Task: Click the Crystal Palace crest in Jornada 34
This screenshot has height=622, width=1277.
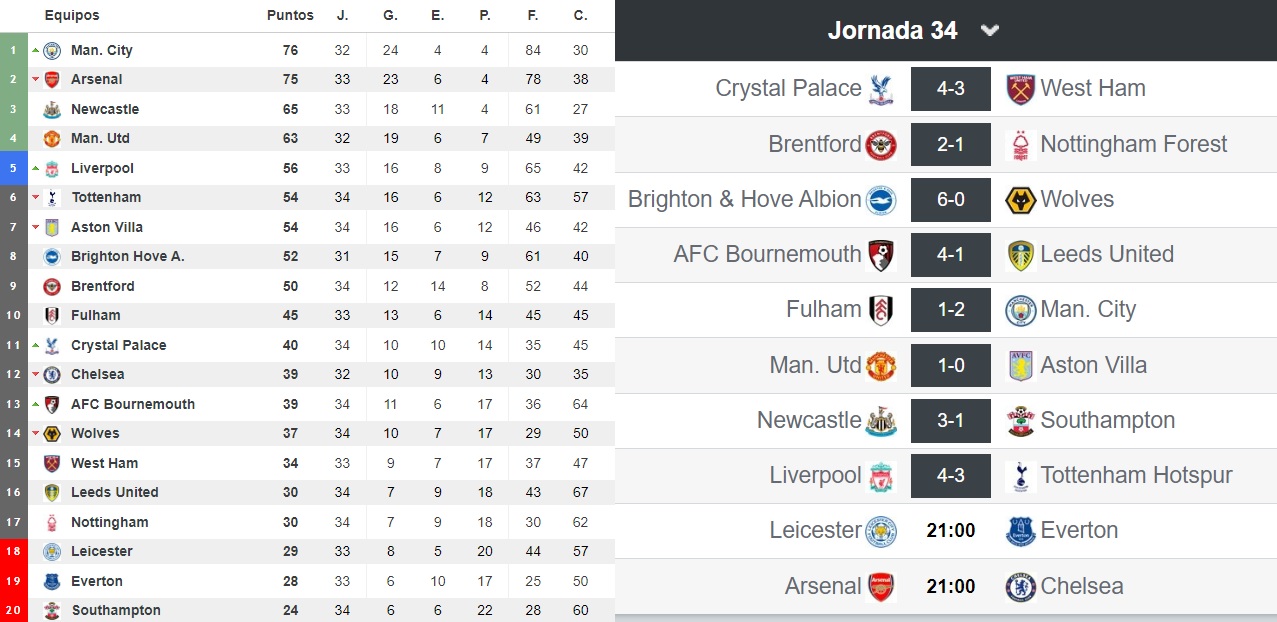Action: click(881, 89)
